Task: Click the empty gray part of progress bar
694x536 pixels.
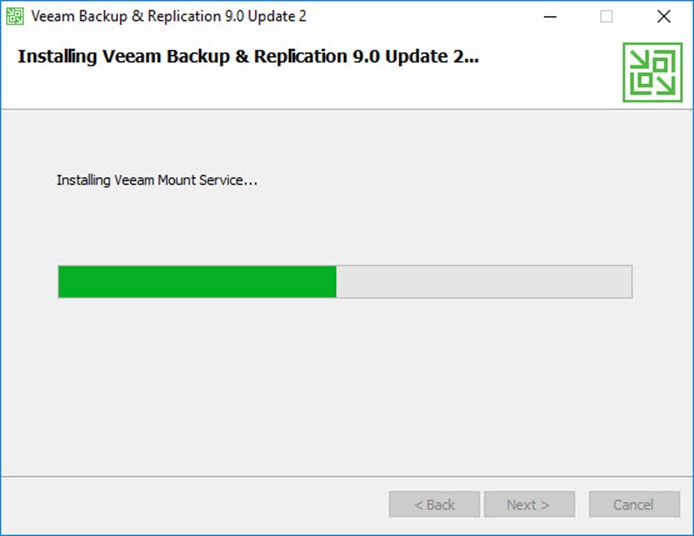Action: [x=484, y=281]
